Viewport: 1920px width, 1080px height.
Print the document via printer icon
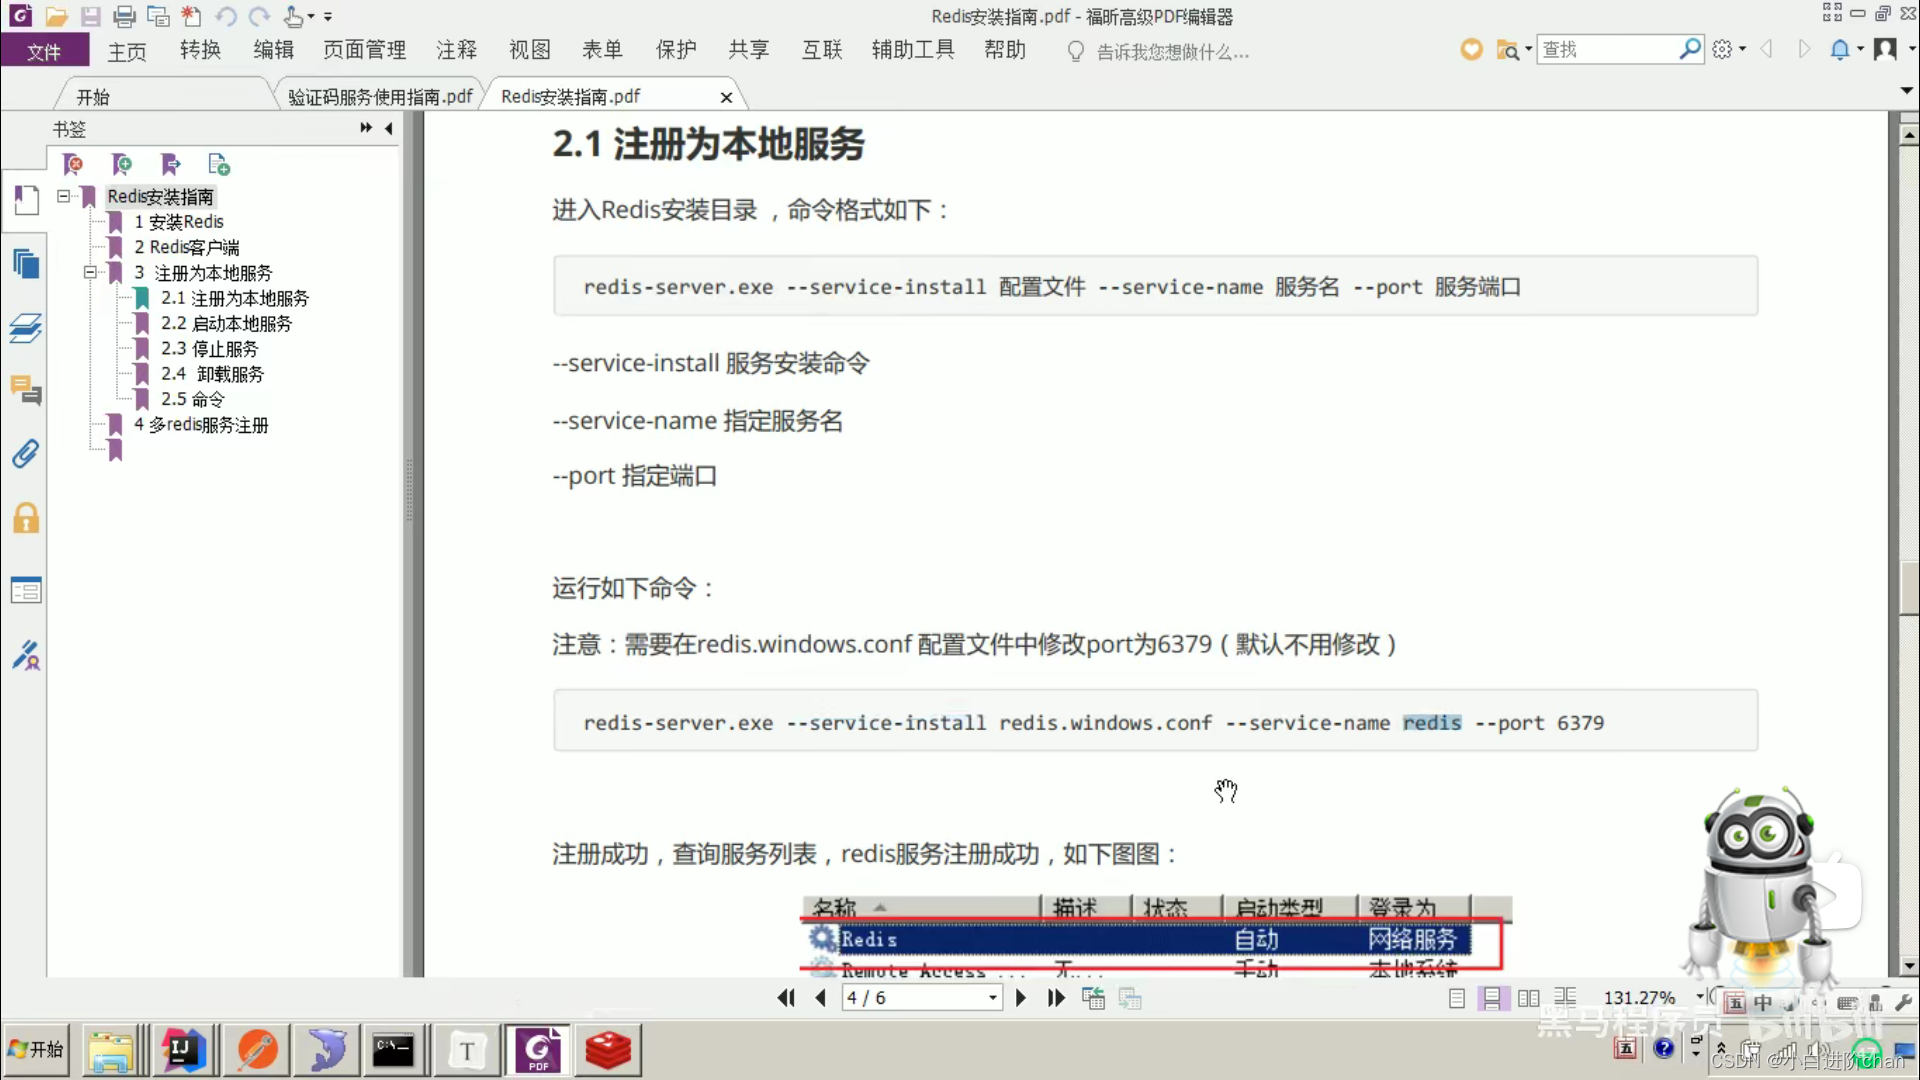pyautogui.click(x=124, y=16)
